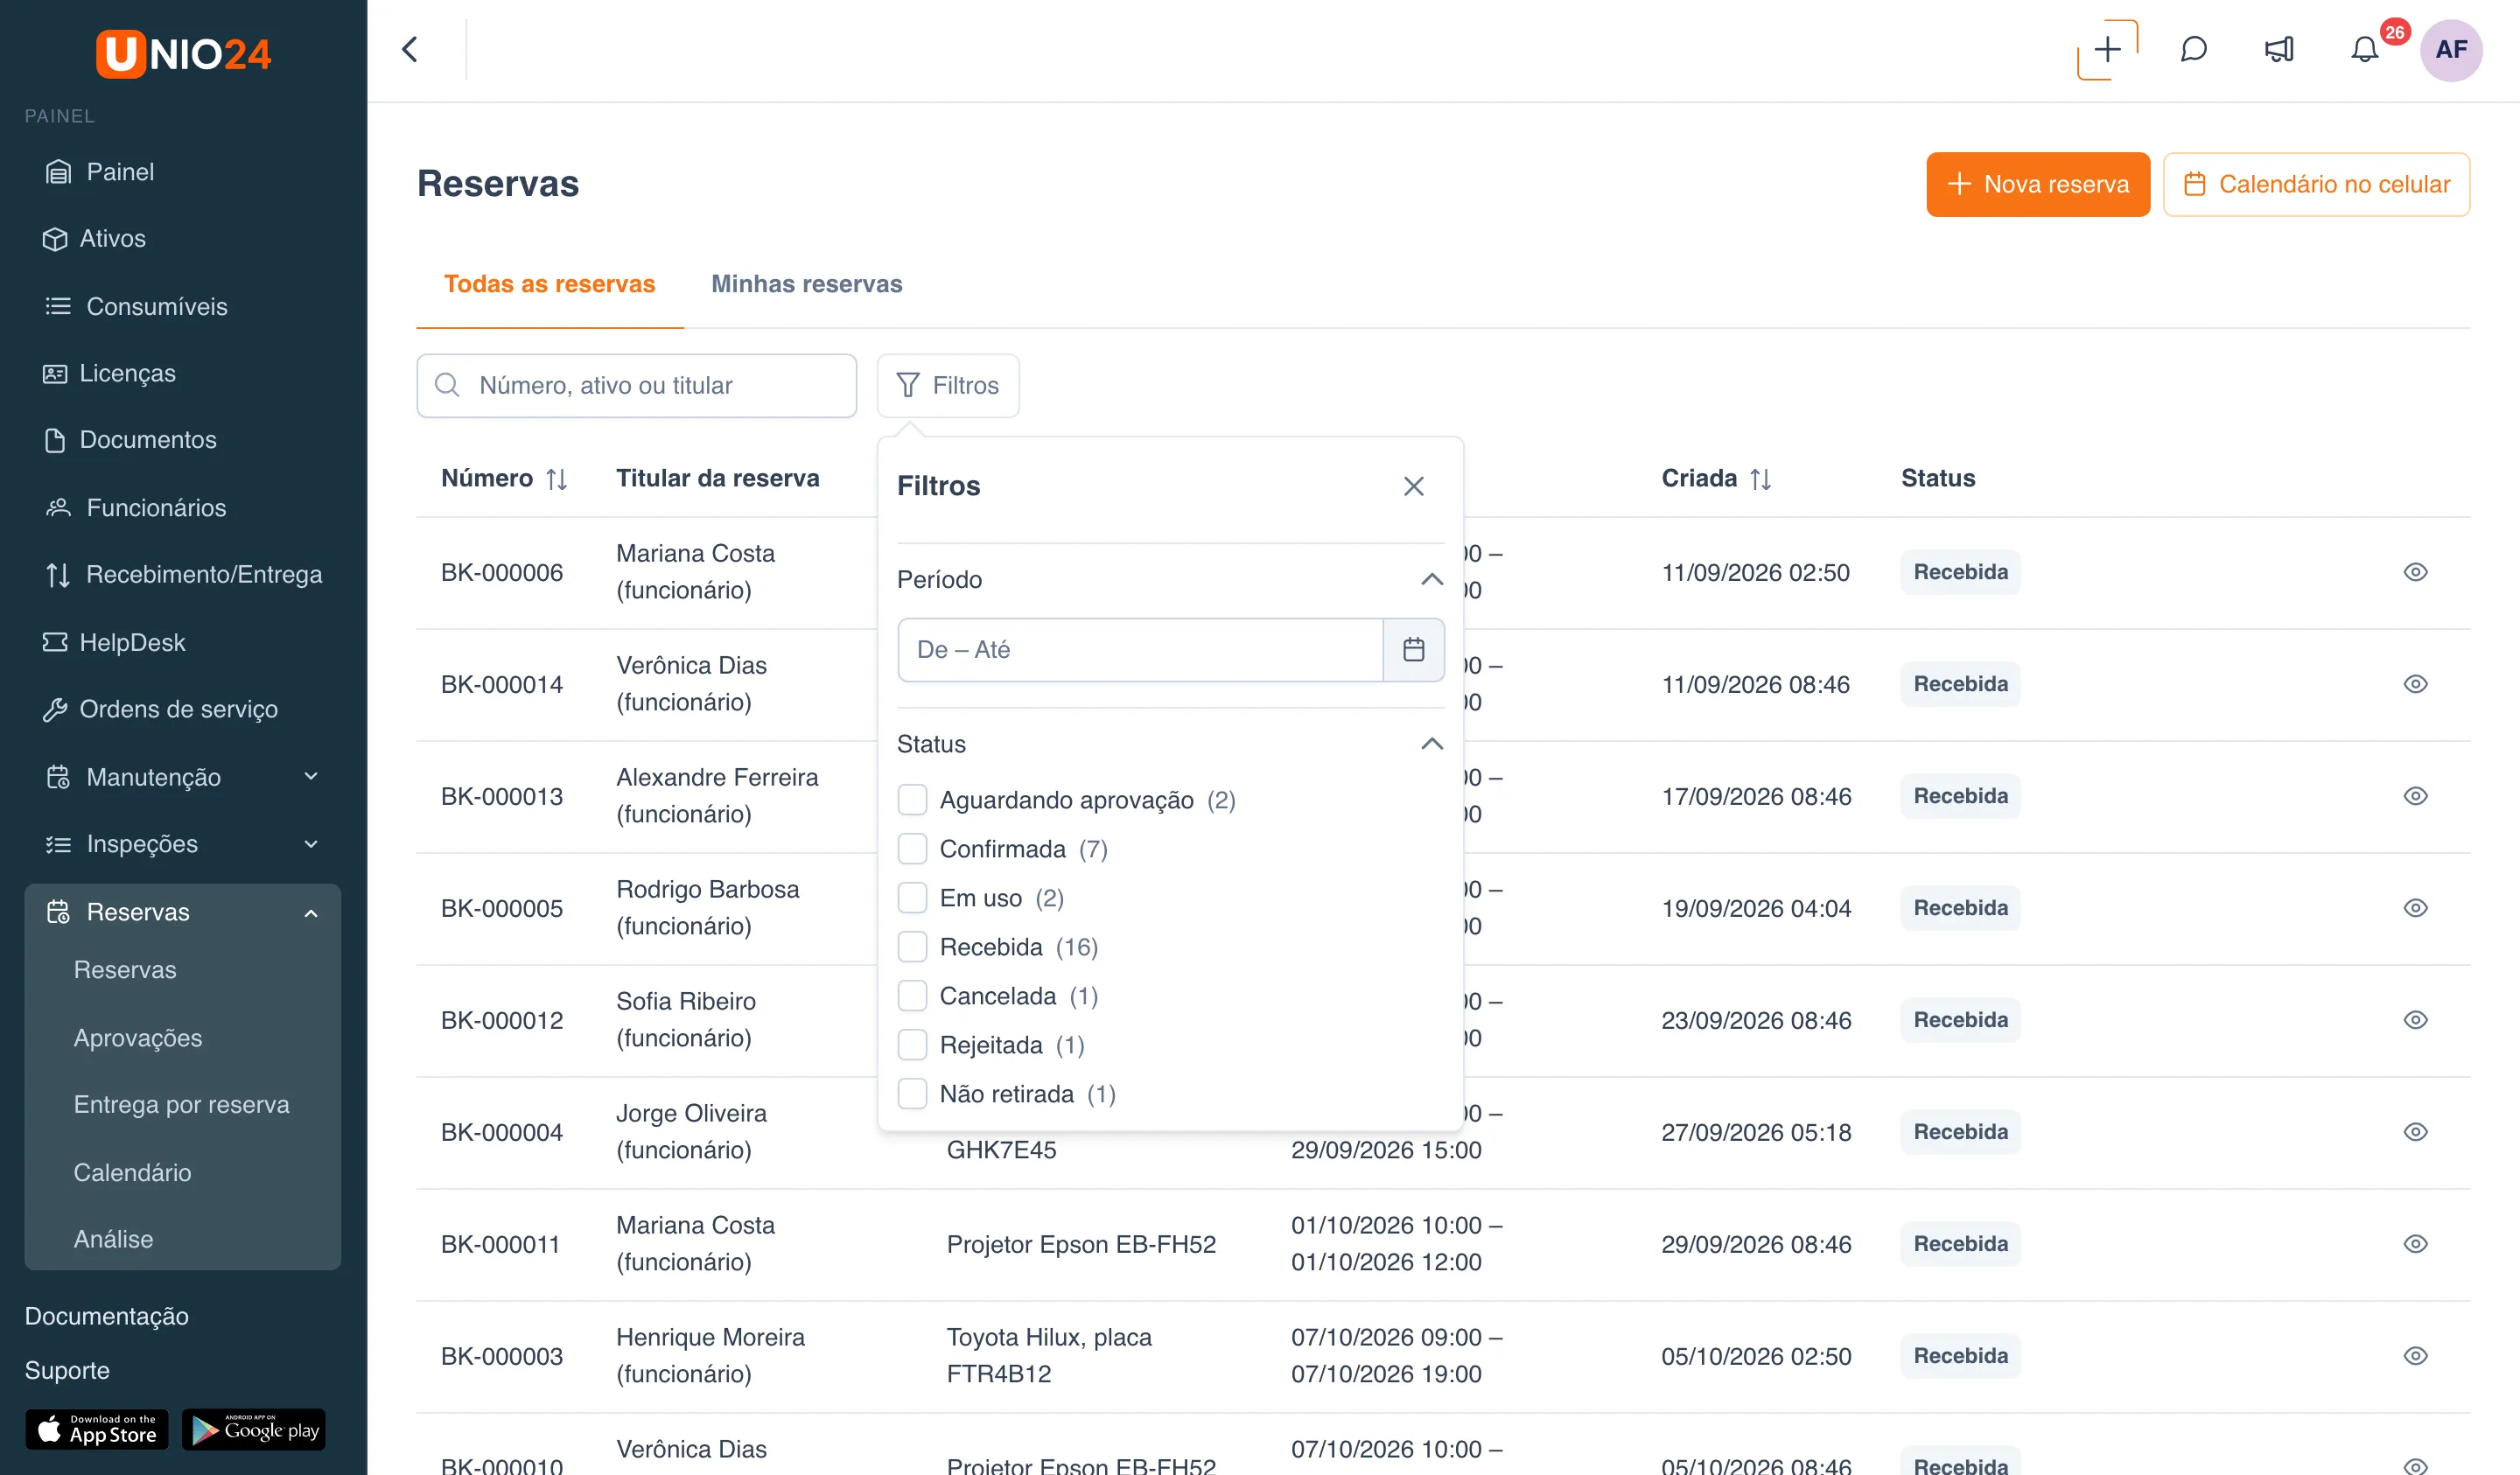Click the Nova reserva button
The height and width of the screenshot is (1475, 2520).
[2037, 184]
